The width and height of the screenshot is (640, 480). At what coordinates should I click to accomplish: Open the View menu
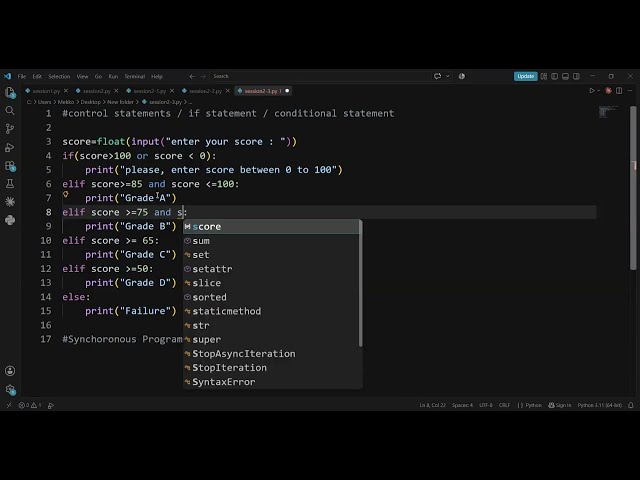82,76
